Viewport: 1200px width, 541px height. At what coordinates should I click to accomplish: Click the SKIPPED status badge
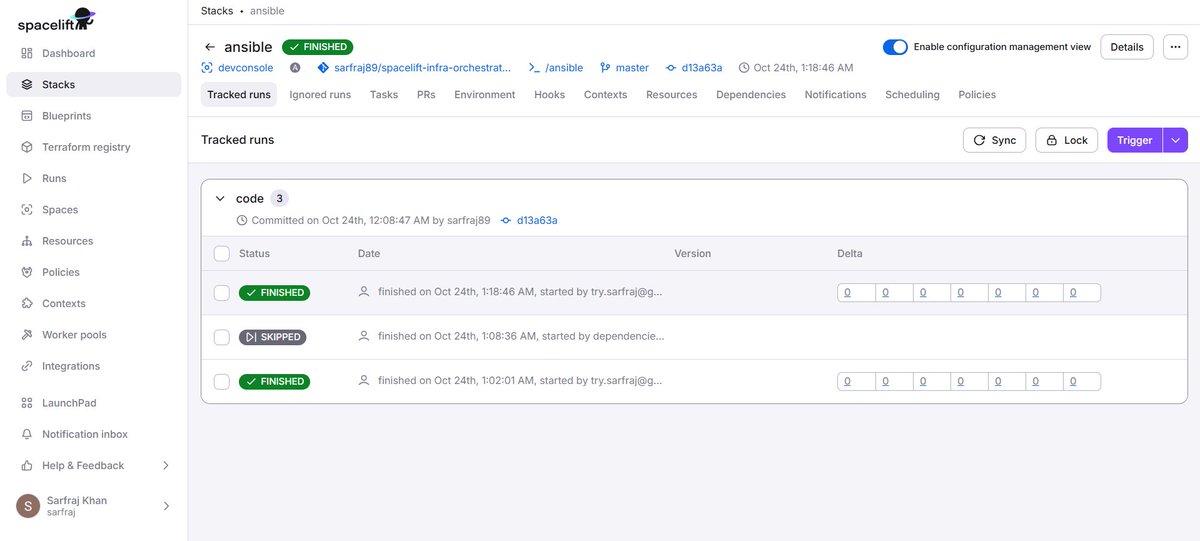coord(272,337)
